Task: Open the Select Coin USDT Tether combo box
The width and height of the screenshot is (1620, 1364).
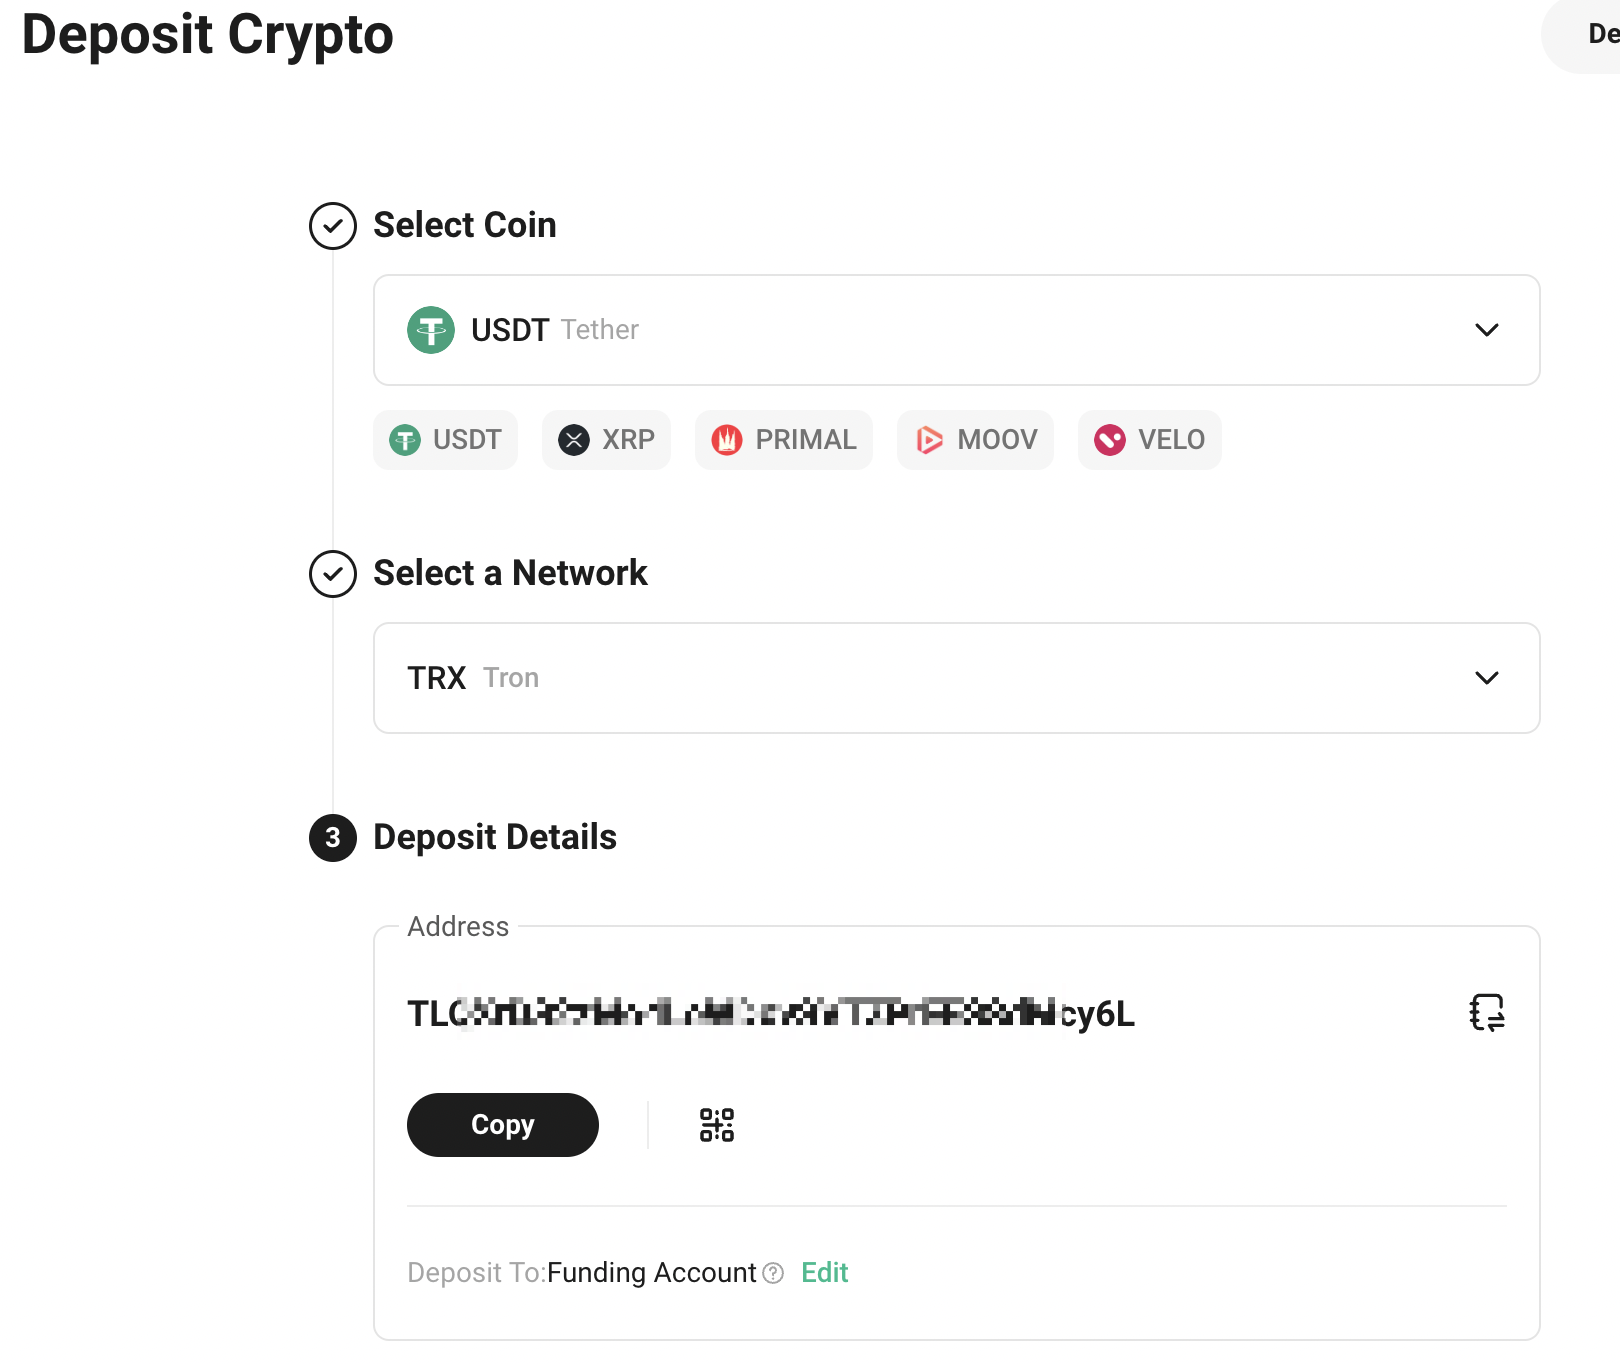Action: [x=957, y=330]
